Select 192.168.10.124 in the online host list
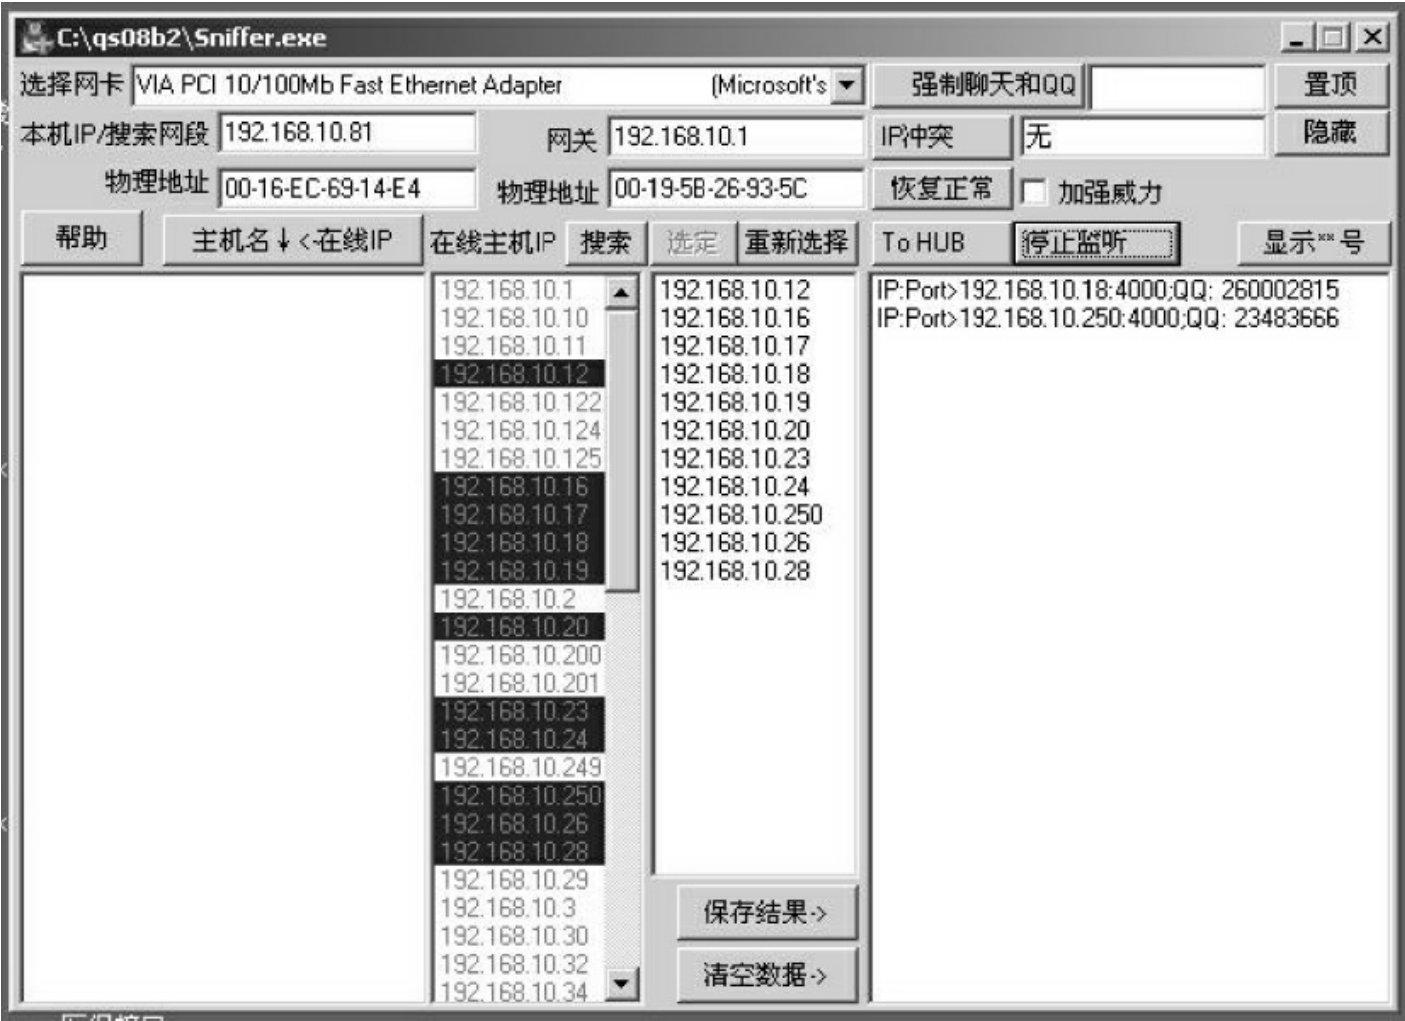This screenshot has height=1021, width=1405. [520, 430]
